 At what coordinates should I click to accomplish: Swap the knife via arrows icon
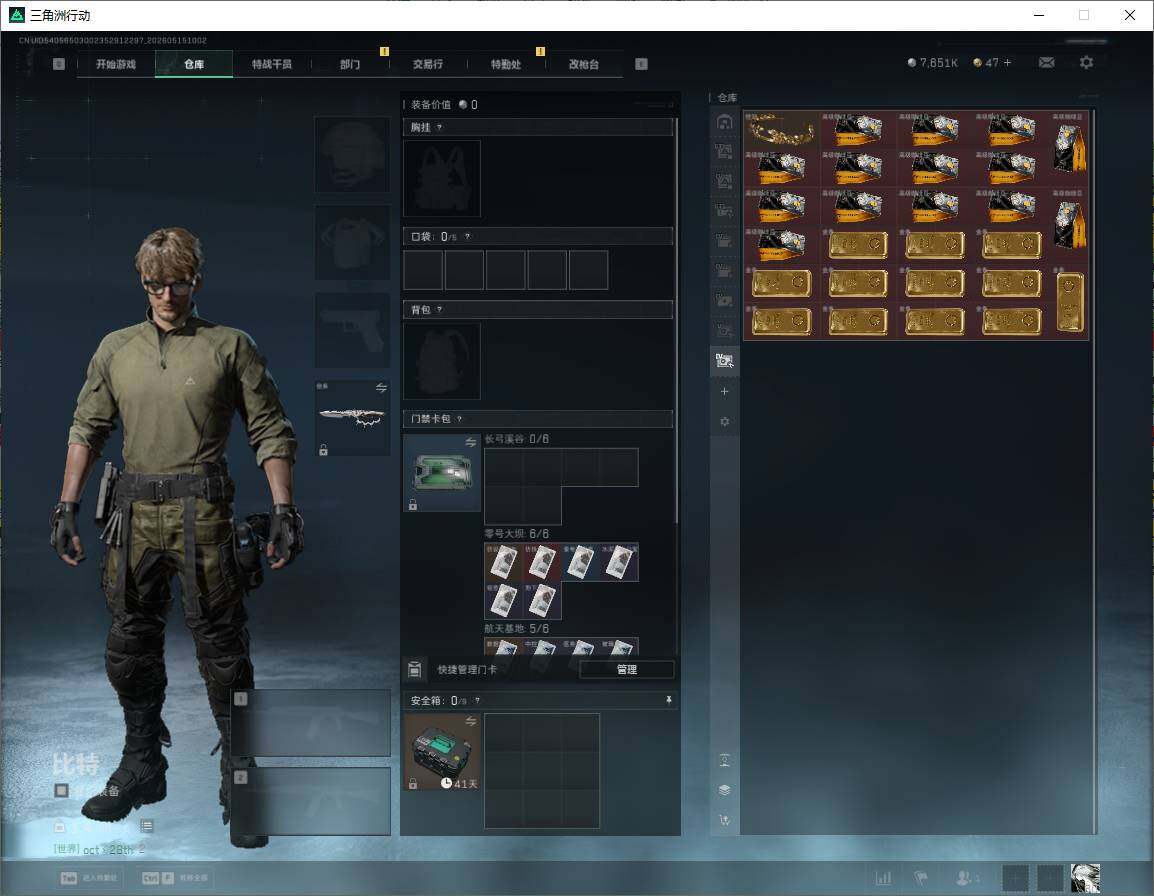[x=381, y=388]
